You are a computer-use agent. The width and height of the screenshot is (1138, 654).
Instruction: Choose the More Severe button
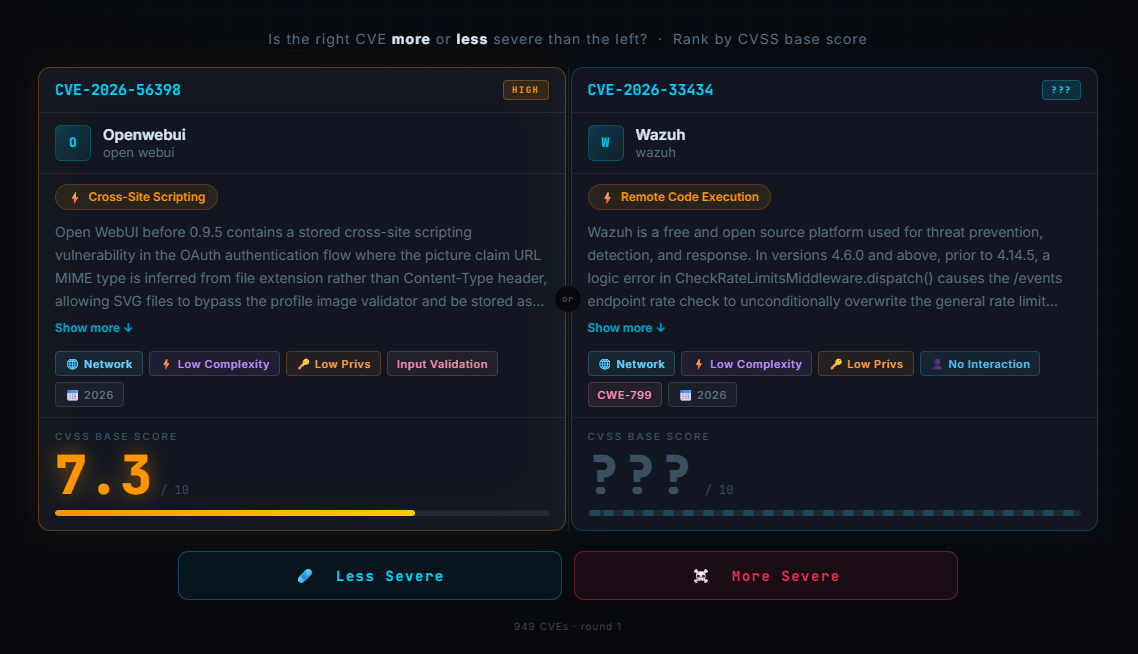766,576
